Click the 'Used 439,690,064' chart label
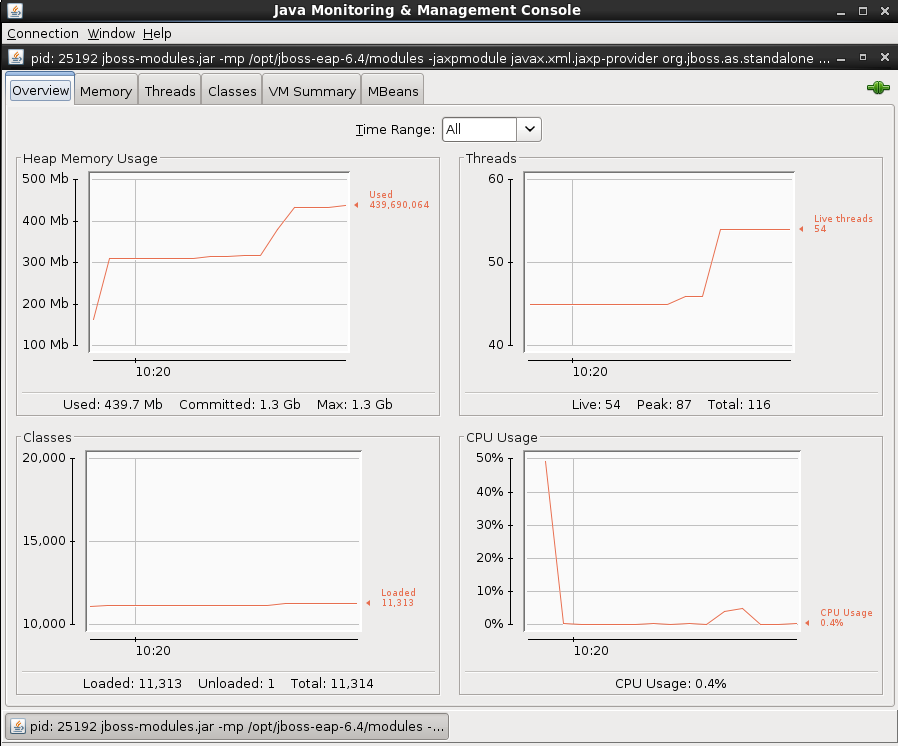Screen dimensions: 898x746 399,200
